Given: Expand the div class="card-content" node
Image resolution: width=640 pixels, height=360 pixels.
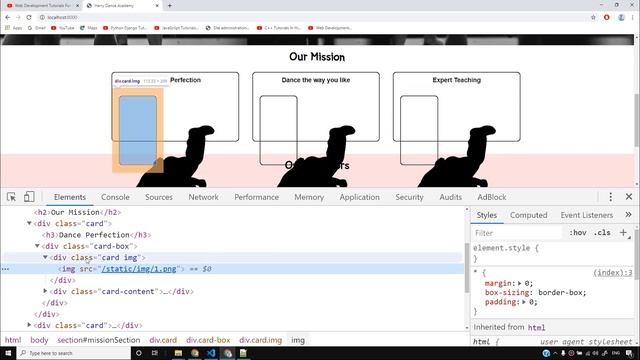Looking at the screenshot, I should pos(45,291).
